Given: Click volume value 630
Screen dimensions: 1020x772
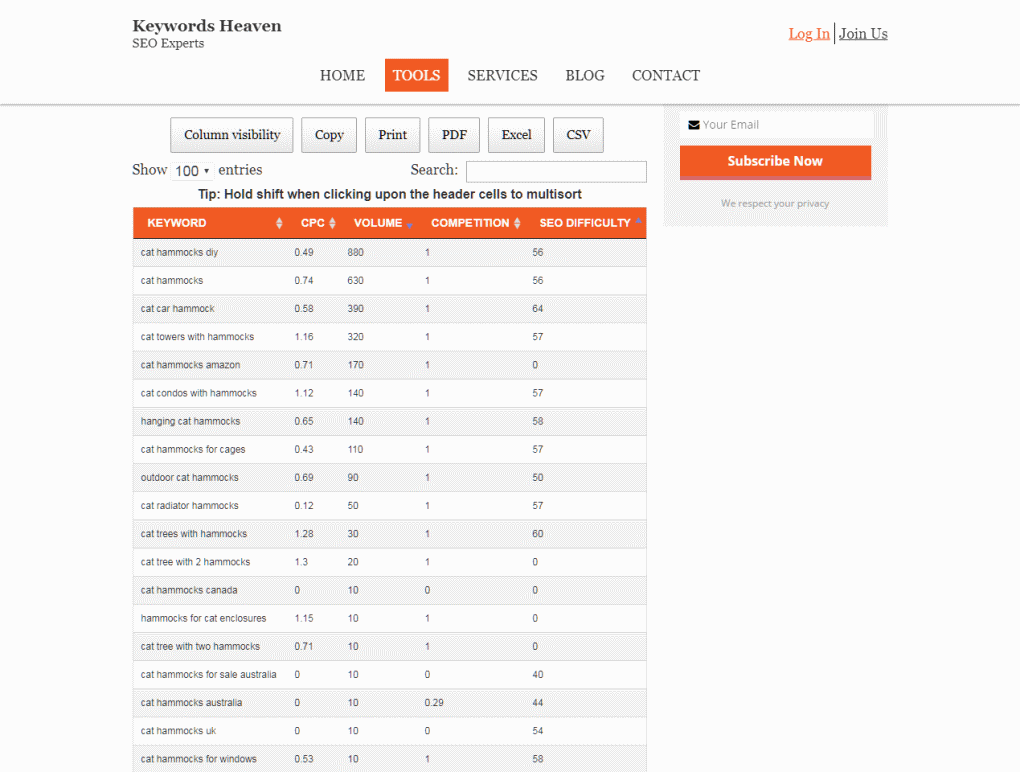Looking at the screenshot, I should tap(355, 281).
